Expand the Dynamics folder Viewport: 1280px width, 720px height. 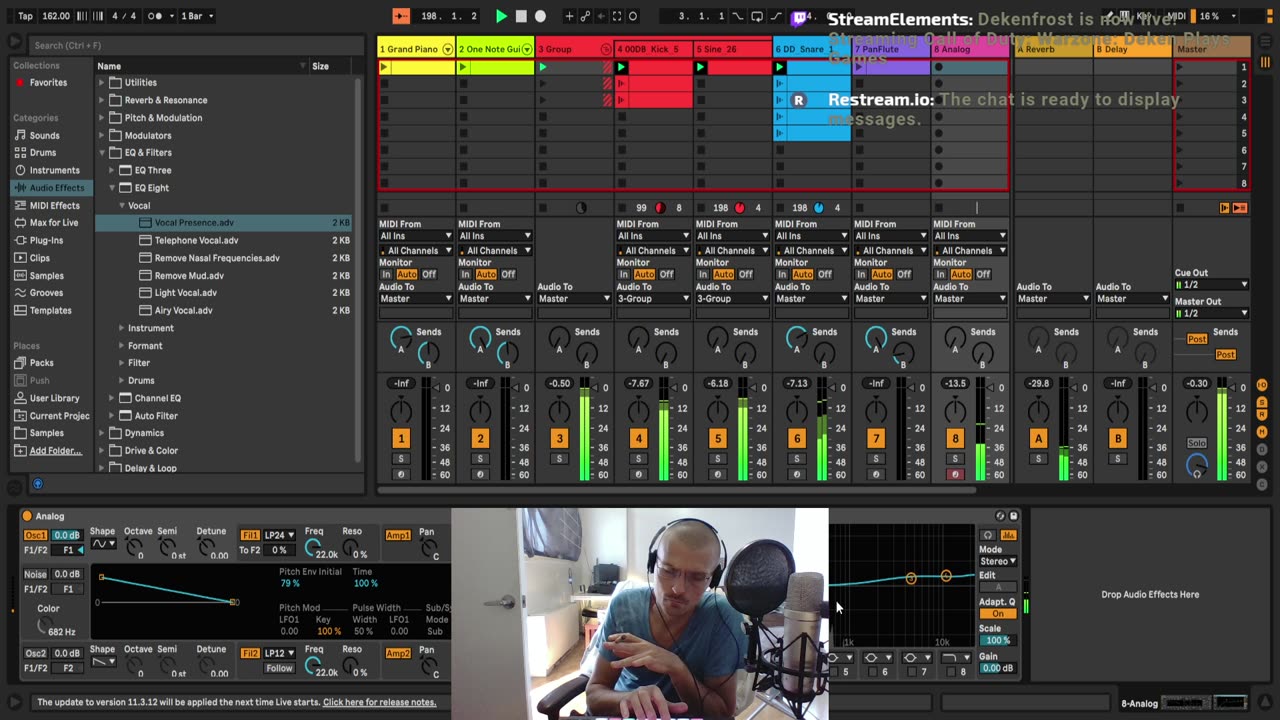pyautogui.click(x=101, y=433)
